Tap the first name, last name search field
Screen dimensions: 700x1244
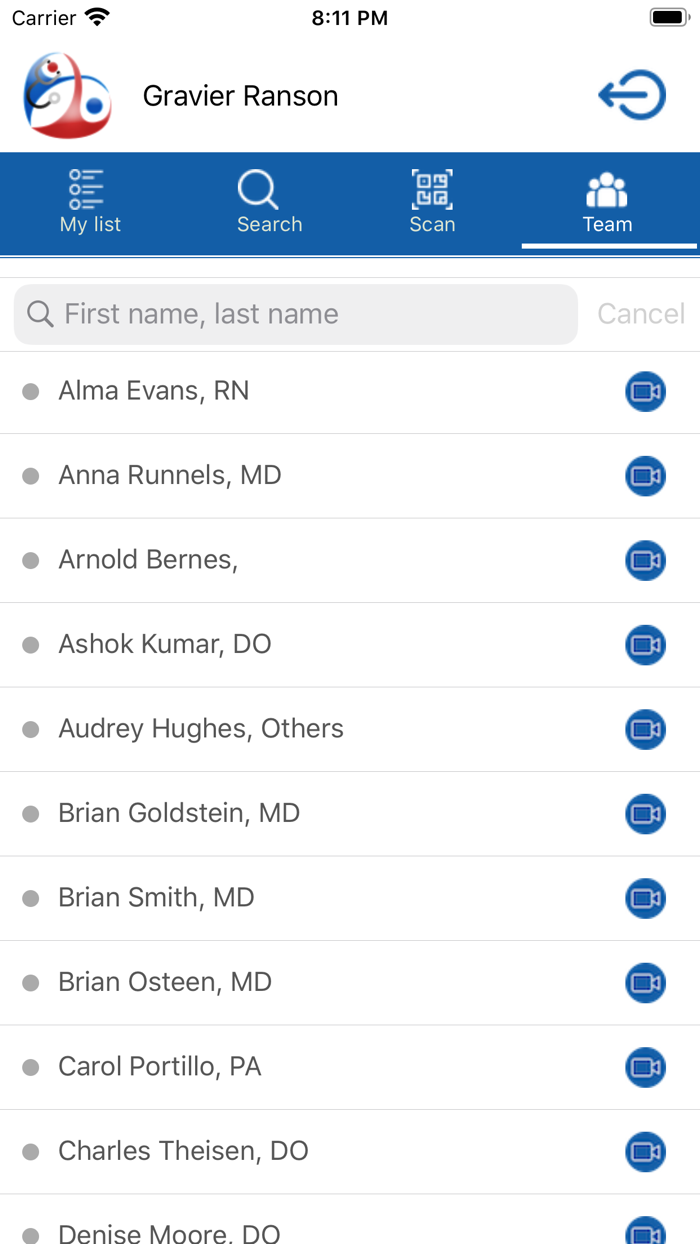[x=295, y=313]
